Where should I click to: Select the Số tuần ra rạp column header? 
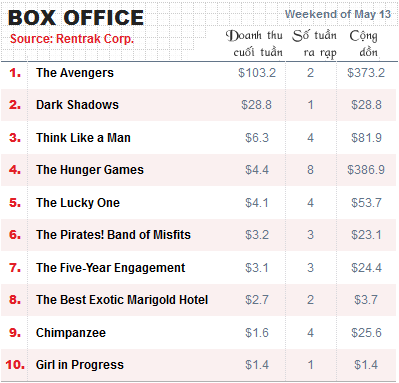314,44
